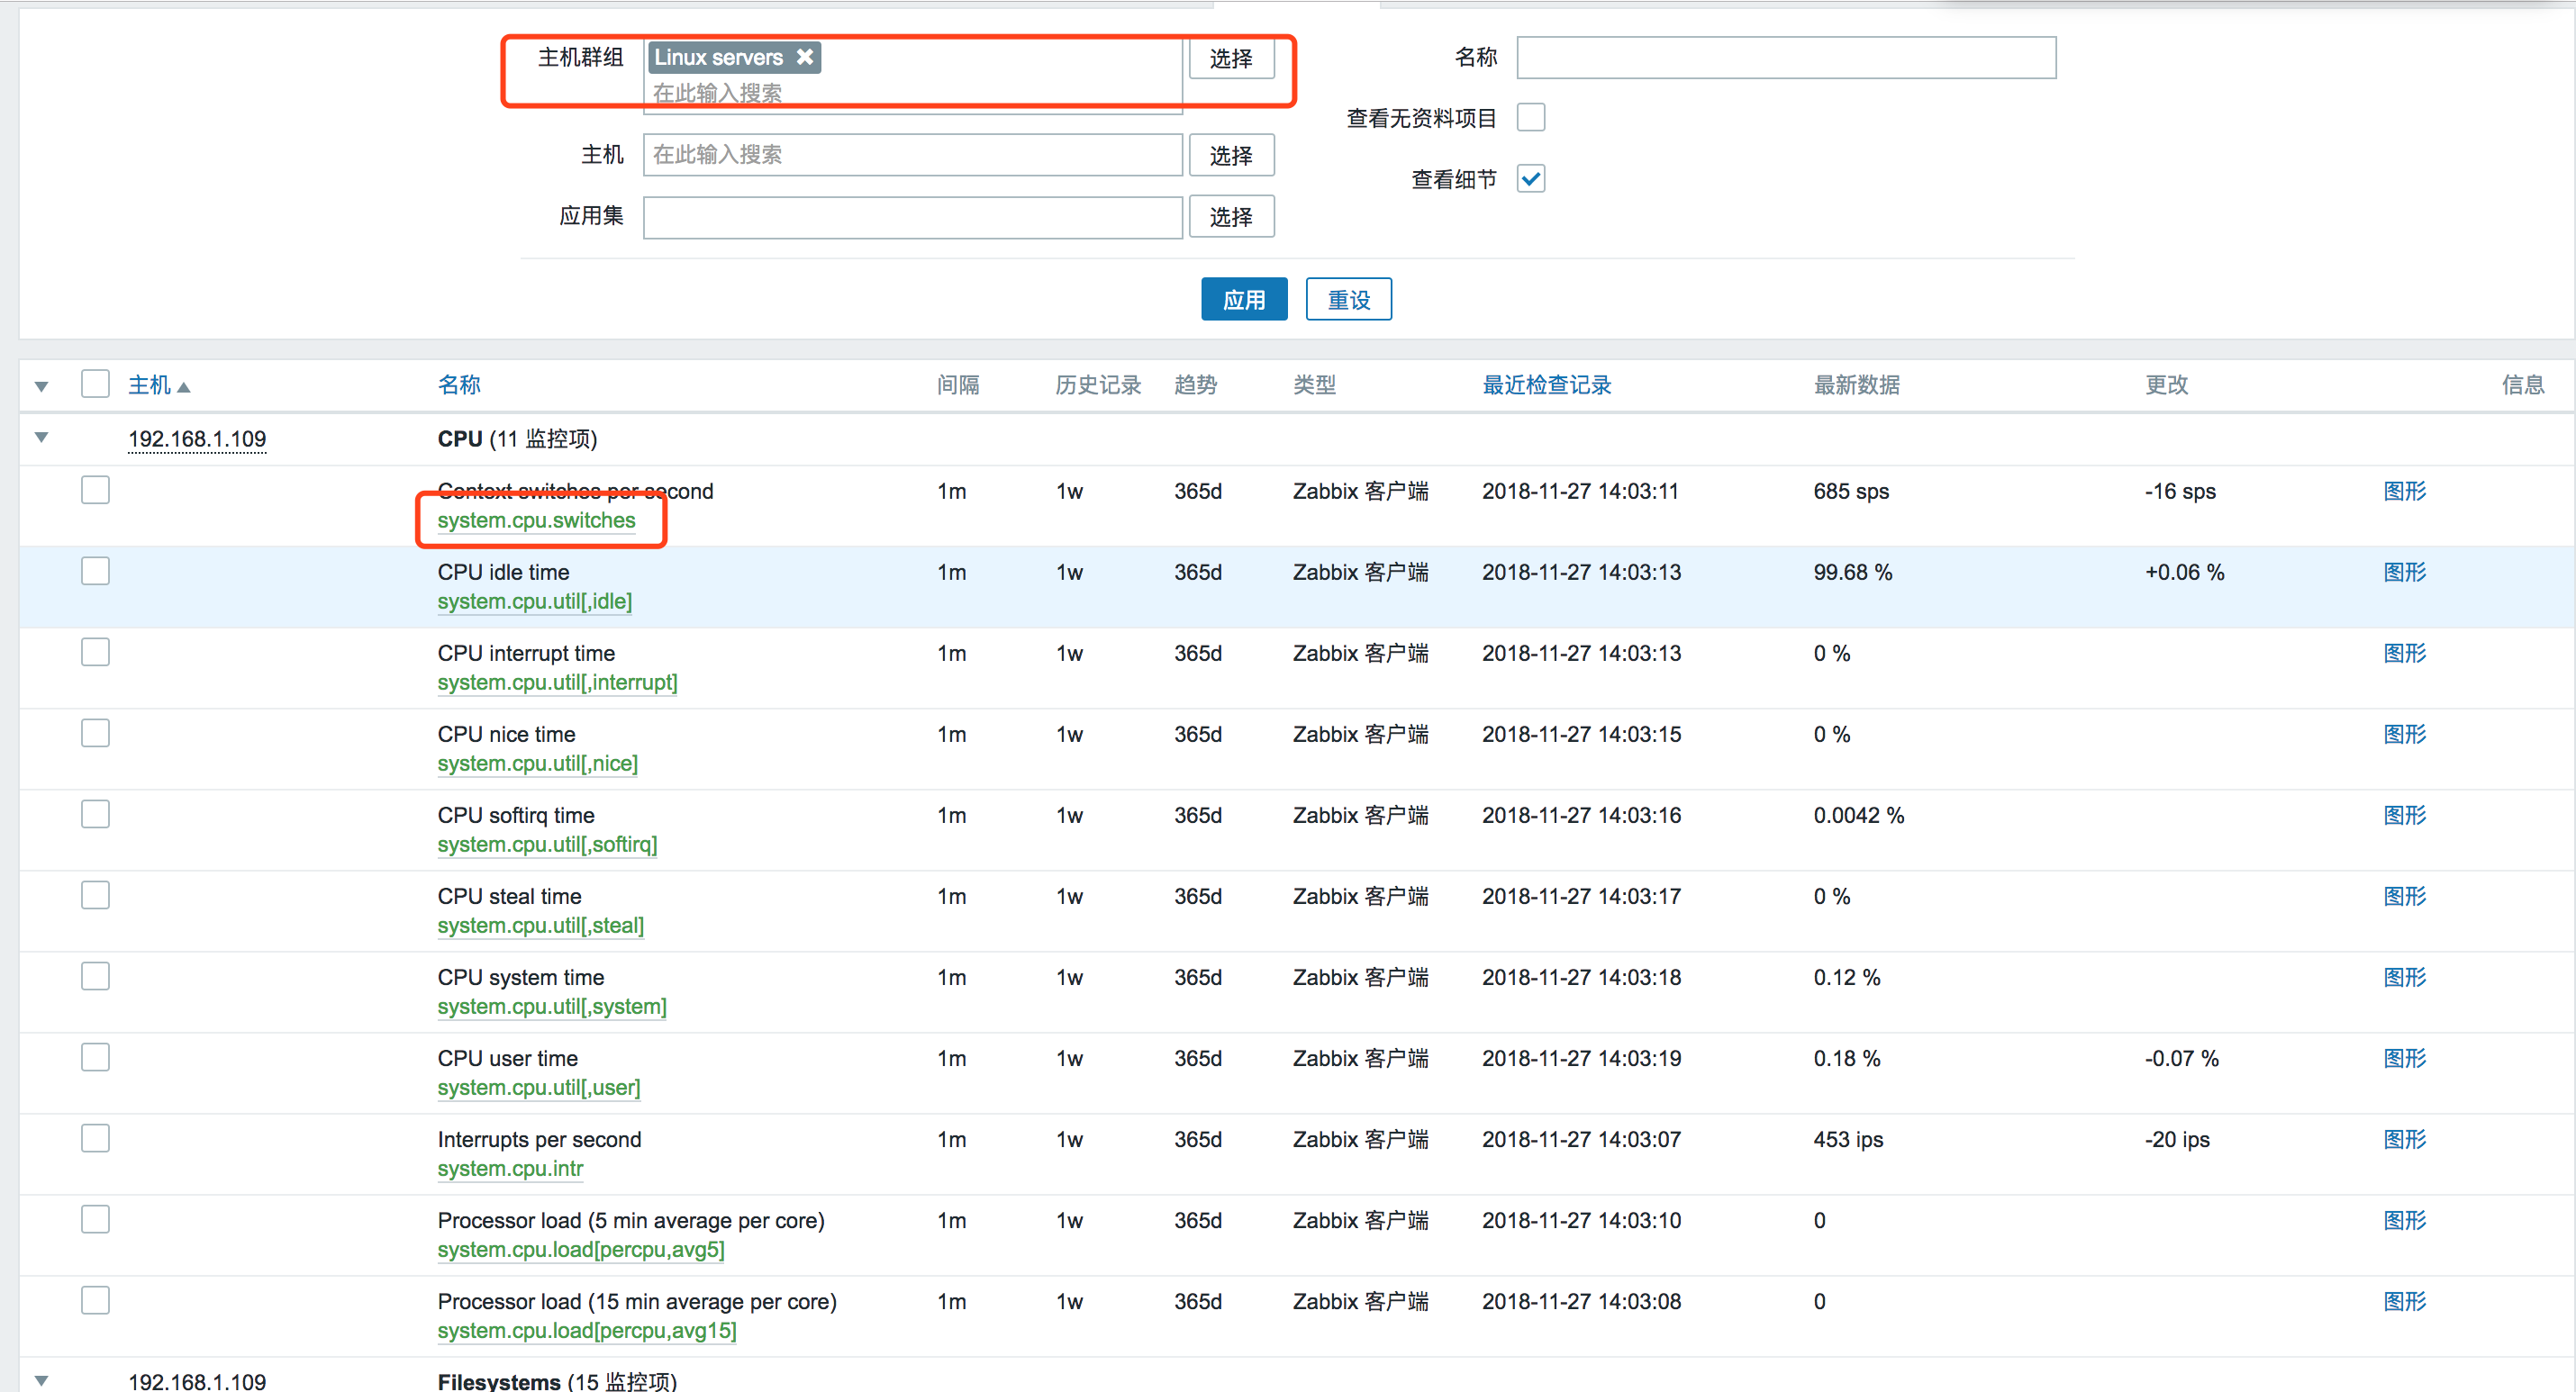The width and height of the screenshot is (2576, 1392).
Task: Check the Interrupts per second row checkbox
Action: coord(95,1138)
